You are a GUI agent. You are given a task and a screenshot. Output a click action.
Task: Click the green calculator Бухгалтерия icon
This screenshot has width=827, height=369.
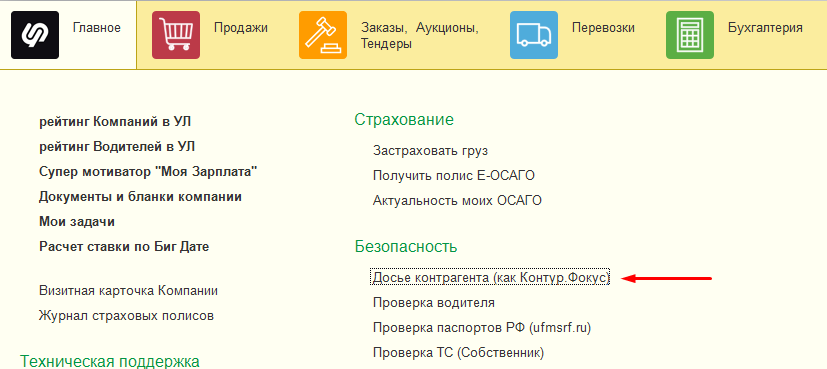coord(690,35)
